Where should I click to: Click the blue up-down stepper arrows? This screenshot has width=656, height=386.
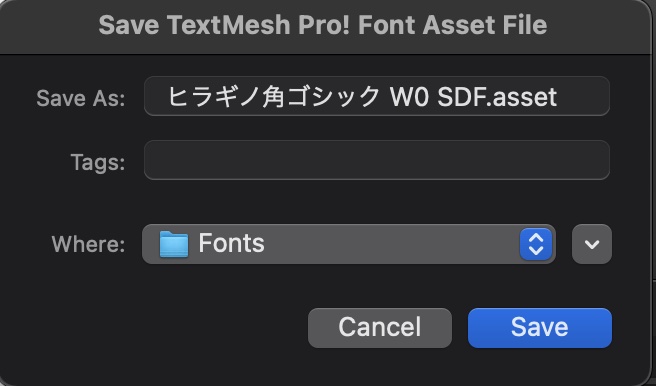click(536, 244)
